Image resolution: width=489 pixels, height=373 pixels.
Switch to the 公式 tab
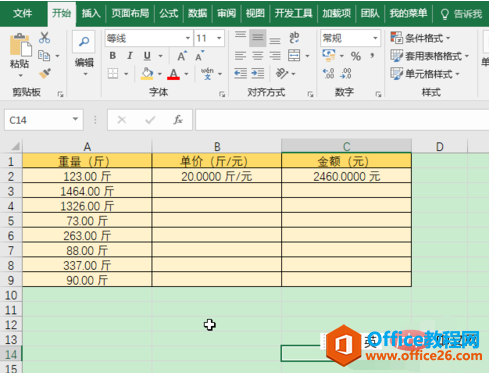169,13
